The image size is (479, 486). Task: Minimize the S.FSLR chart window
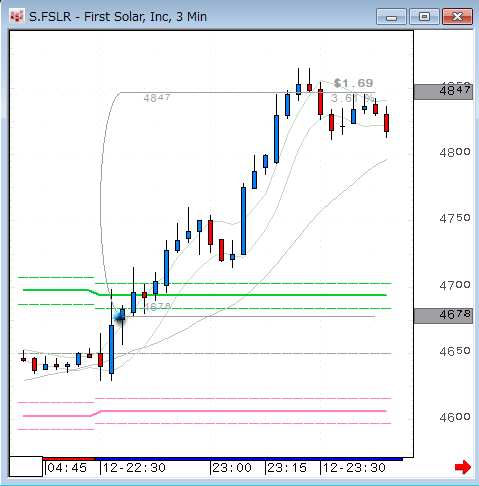pyautogui.click(x=391, y=17)
